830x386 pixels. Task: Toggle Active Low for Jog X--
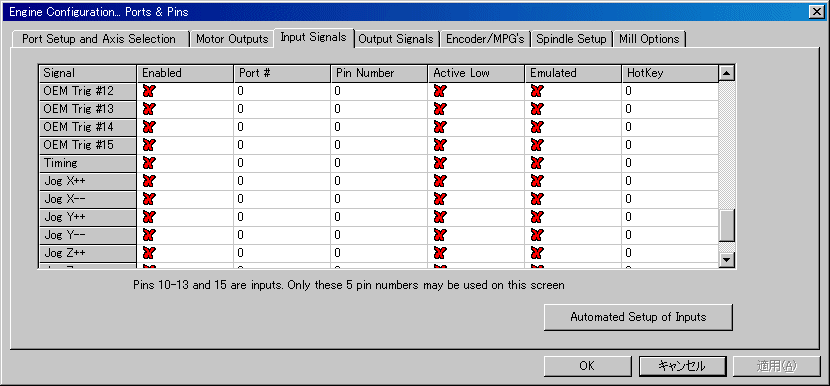439,199
